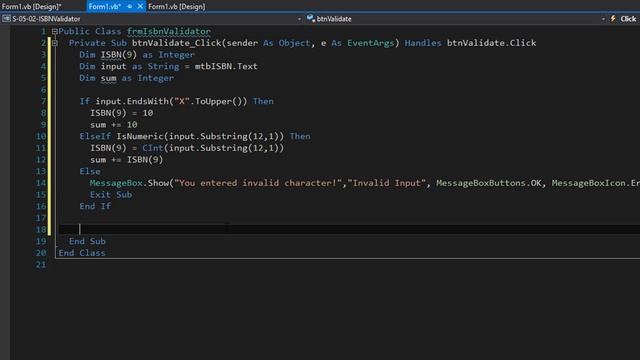Collapse the Public Class frmIsbnValidator block
The width and height of the screenshot is (640, 360).
tap(55, 31)
